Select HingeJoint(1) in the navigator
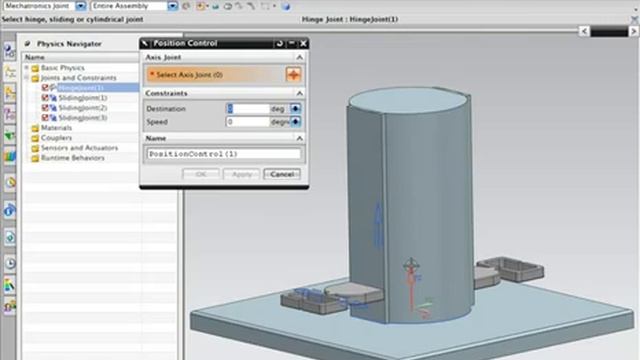 point(81,87)
